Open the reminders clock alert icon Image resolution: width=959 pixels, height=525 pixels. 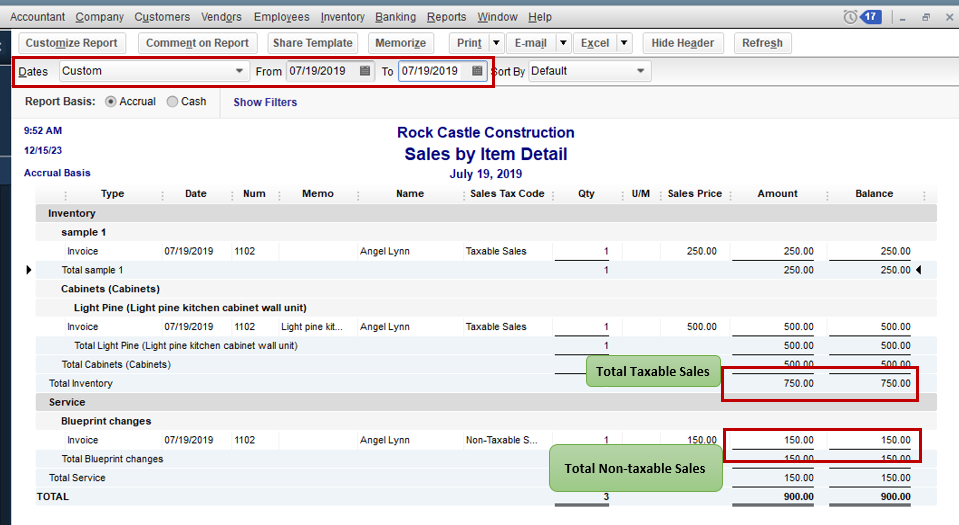(x=850, y=17)
